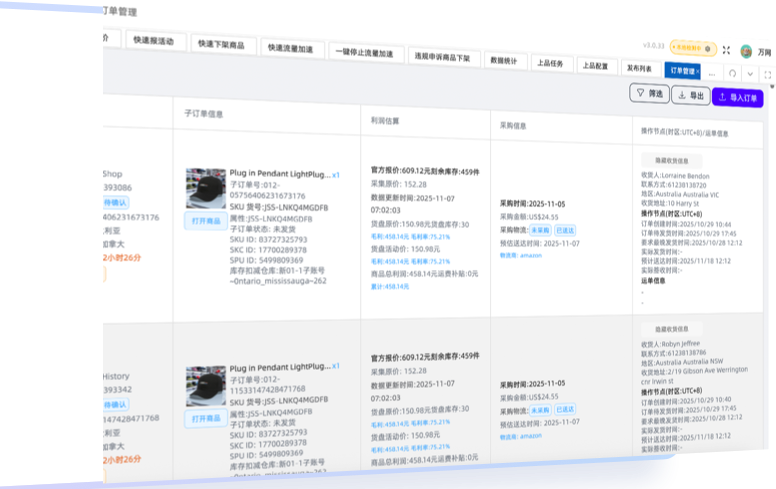776x489 pixels.
Task: Select the 快速下架商品 tab
Action: pyautogui.click(x=220, y=44)
